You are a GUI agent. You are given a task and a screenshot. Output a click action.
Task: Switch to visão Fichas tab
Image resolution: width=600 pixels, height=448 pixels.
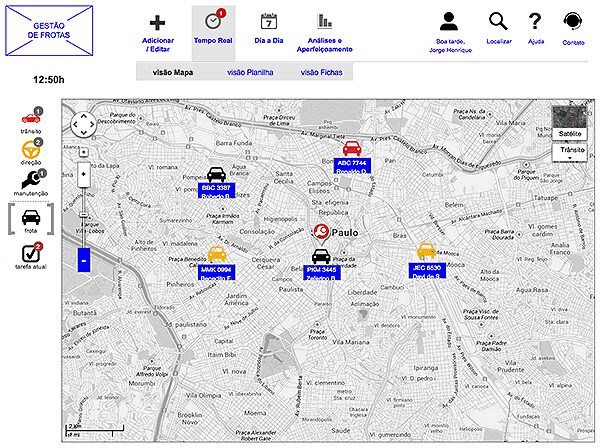(321, 72)
